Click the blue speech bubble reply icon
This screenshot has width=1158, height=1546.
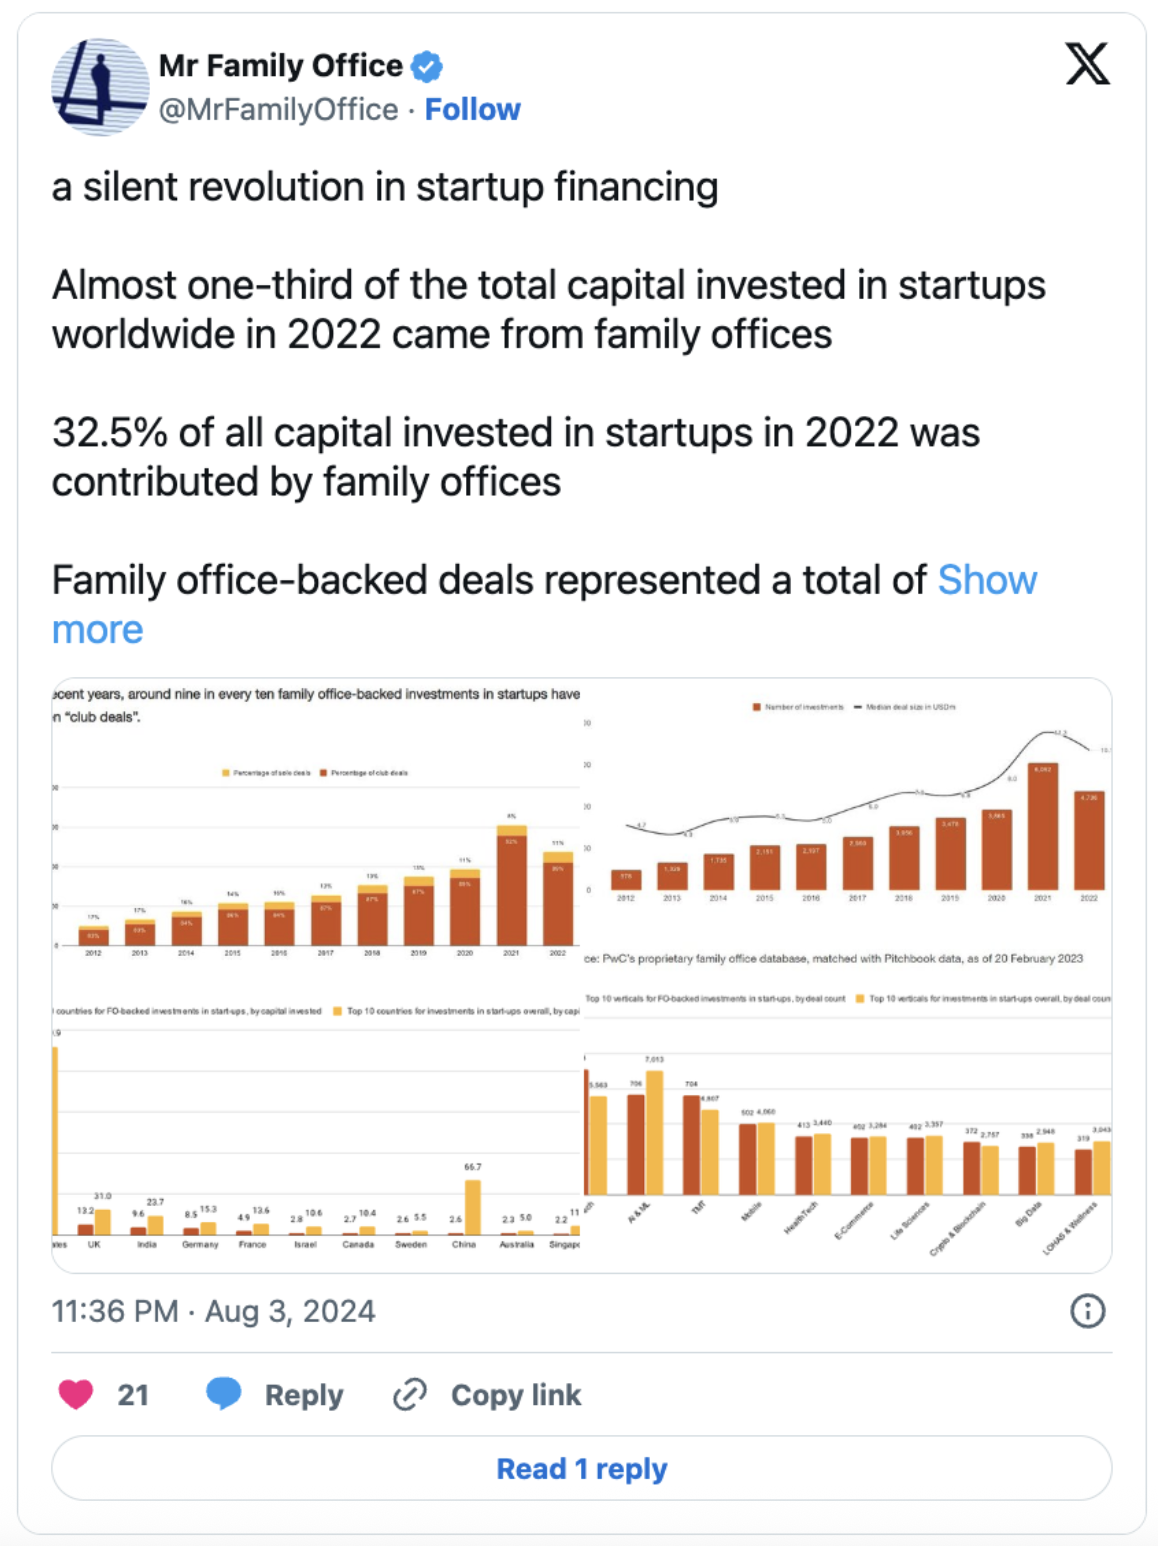coord(224,1393)
